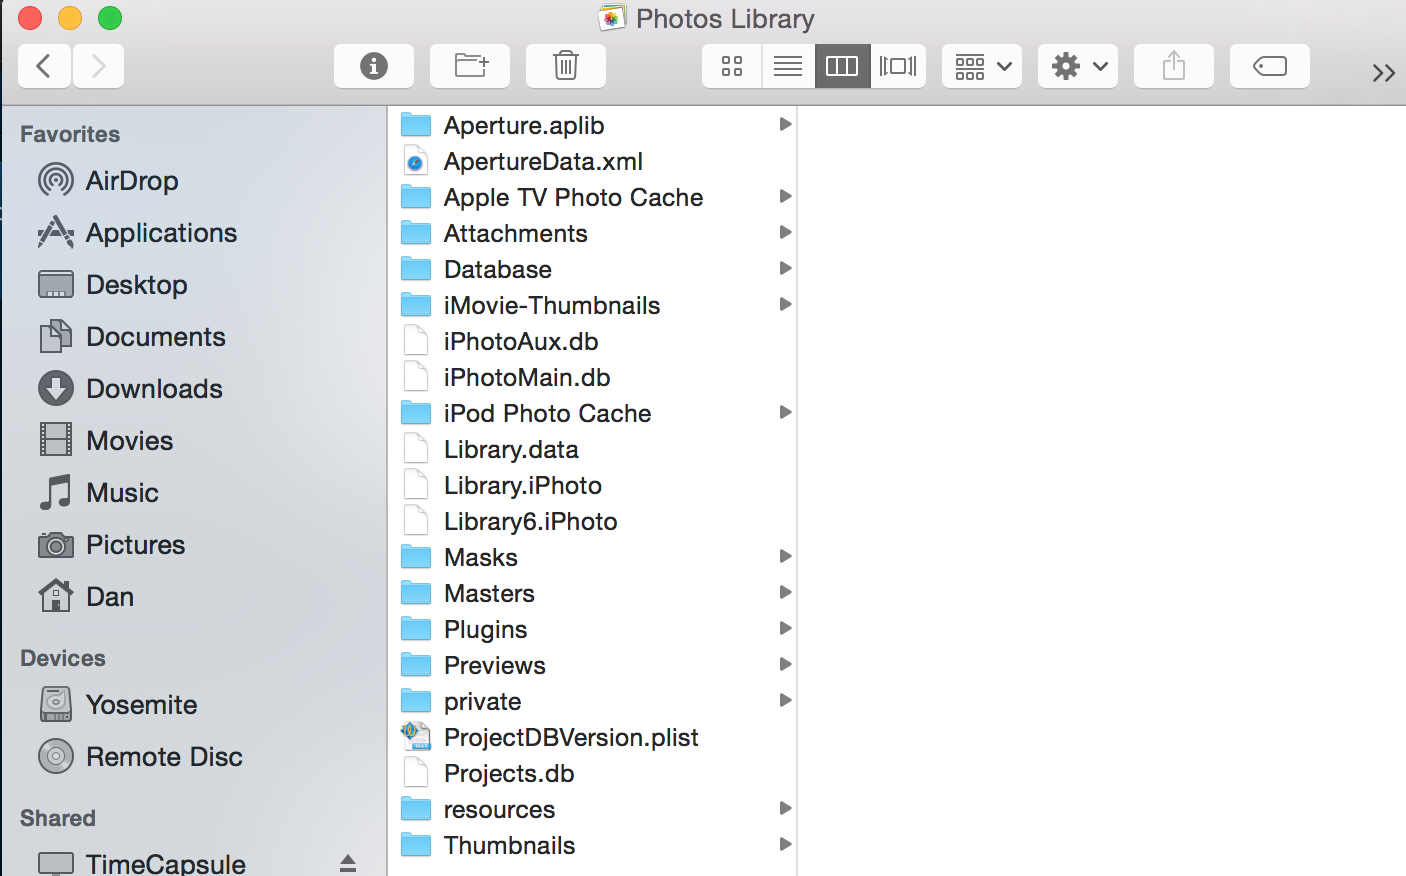Switch to list view
The image size is (1406, 876).
tap(788, 66)
